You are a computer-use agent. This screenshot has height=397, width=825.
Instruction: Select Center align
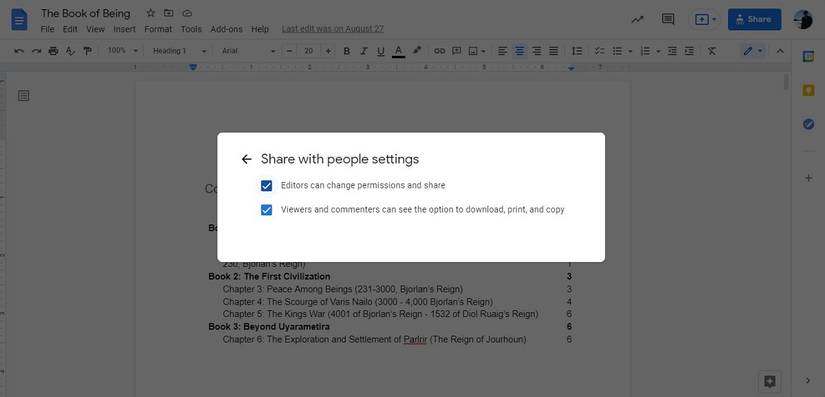[x=519, y=51]
